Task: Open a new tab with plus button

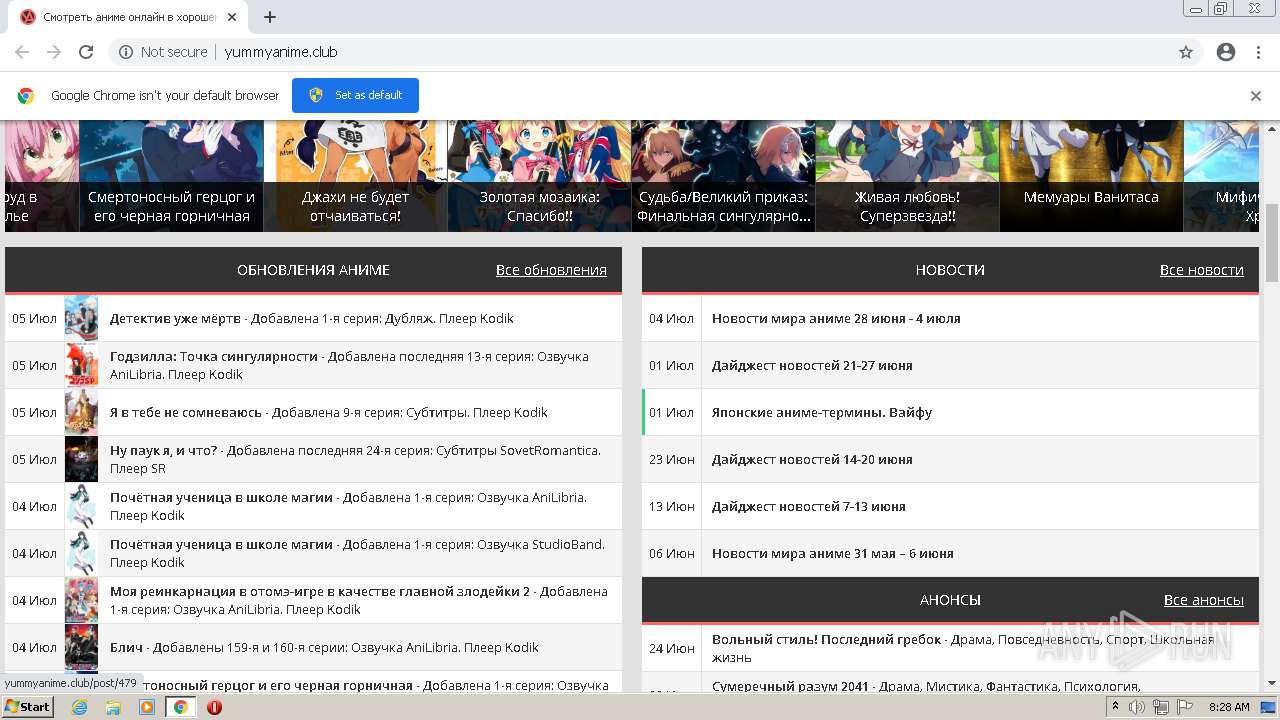Action: 270,17
